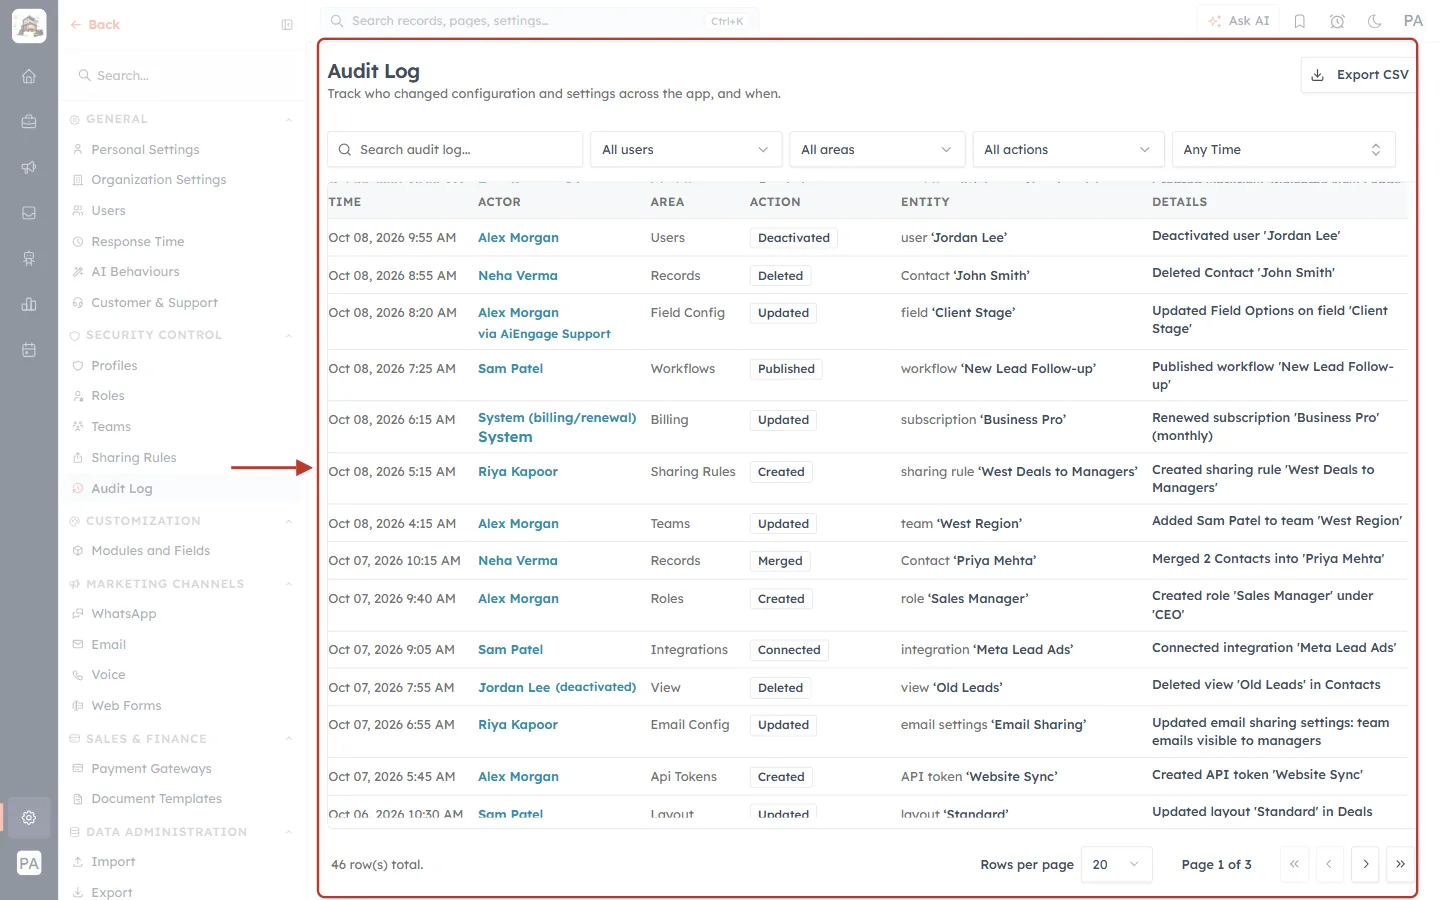Go back using the Back link
The height and width of the screenshot is (900, 1440).
pyautogui.click(x=95, y=25)
